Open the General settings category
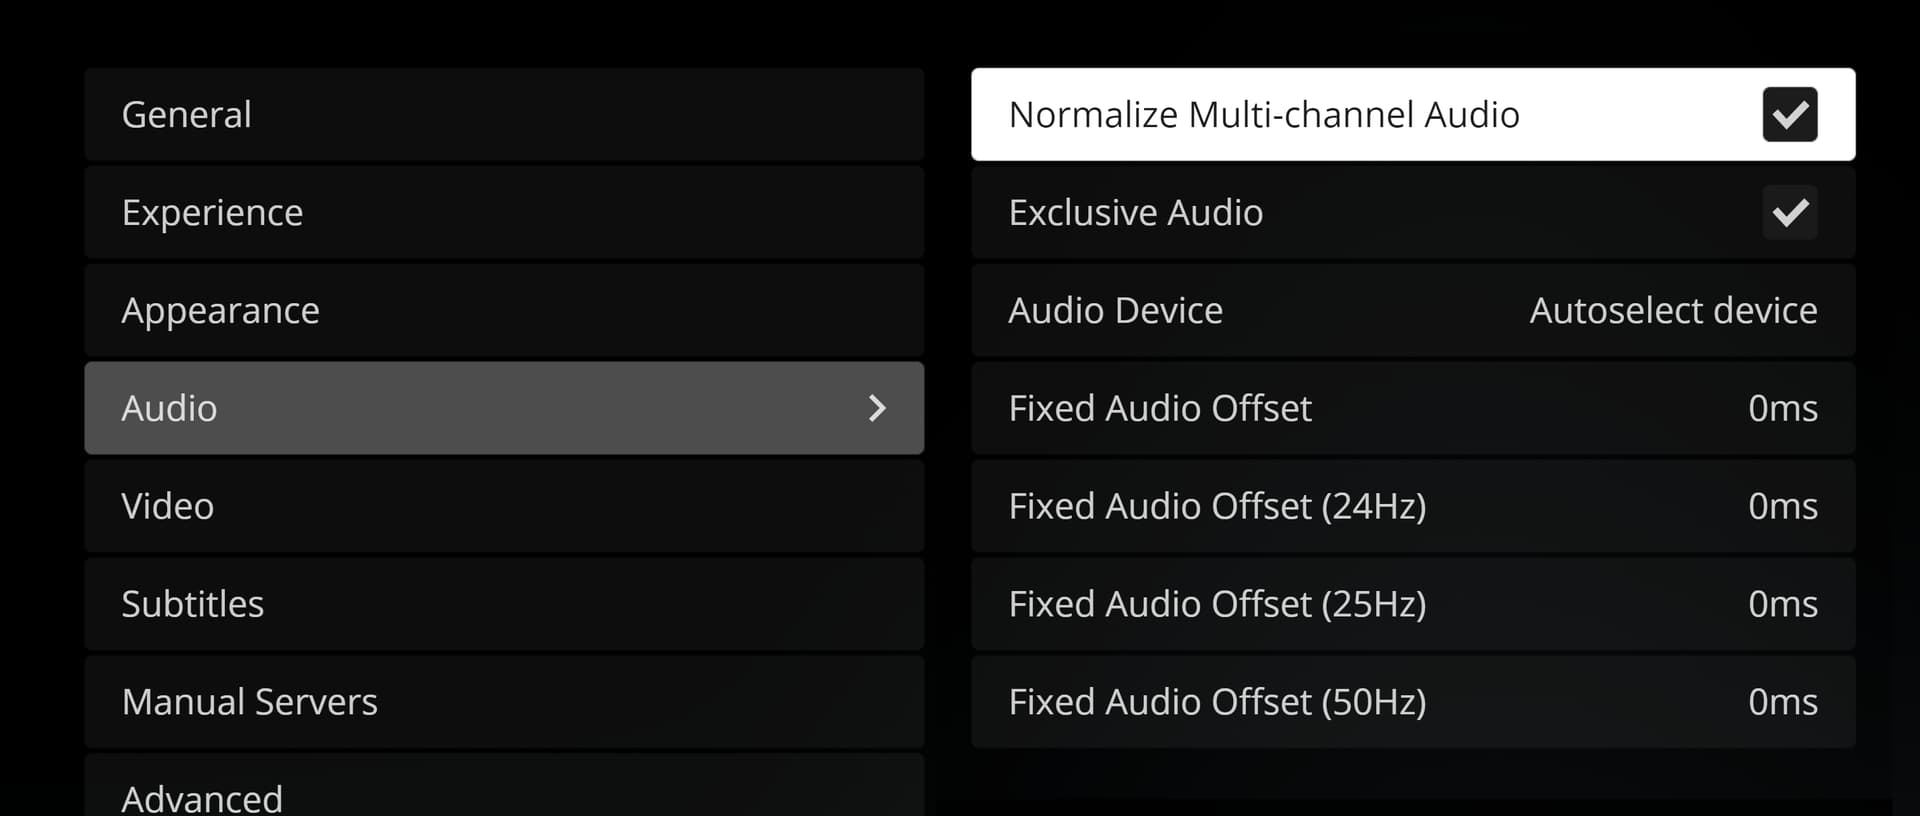Screen dimensions: 1920x816 [504, 115]
